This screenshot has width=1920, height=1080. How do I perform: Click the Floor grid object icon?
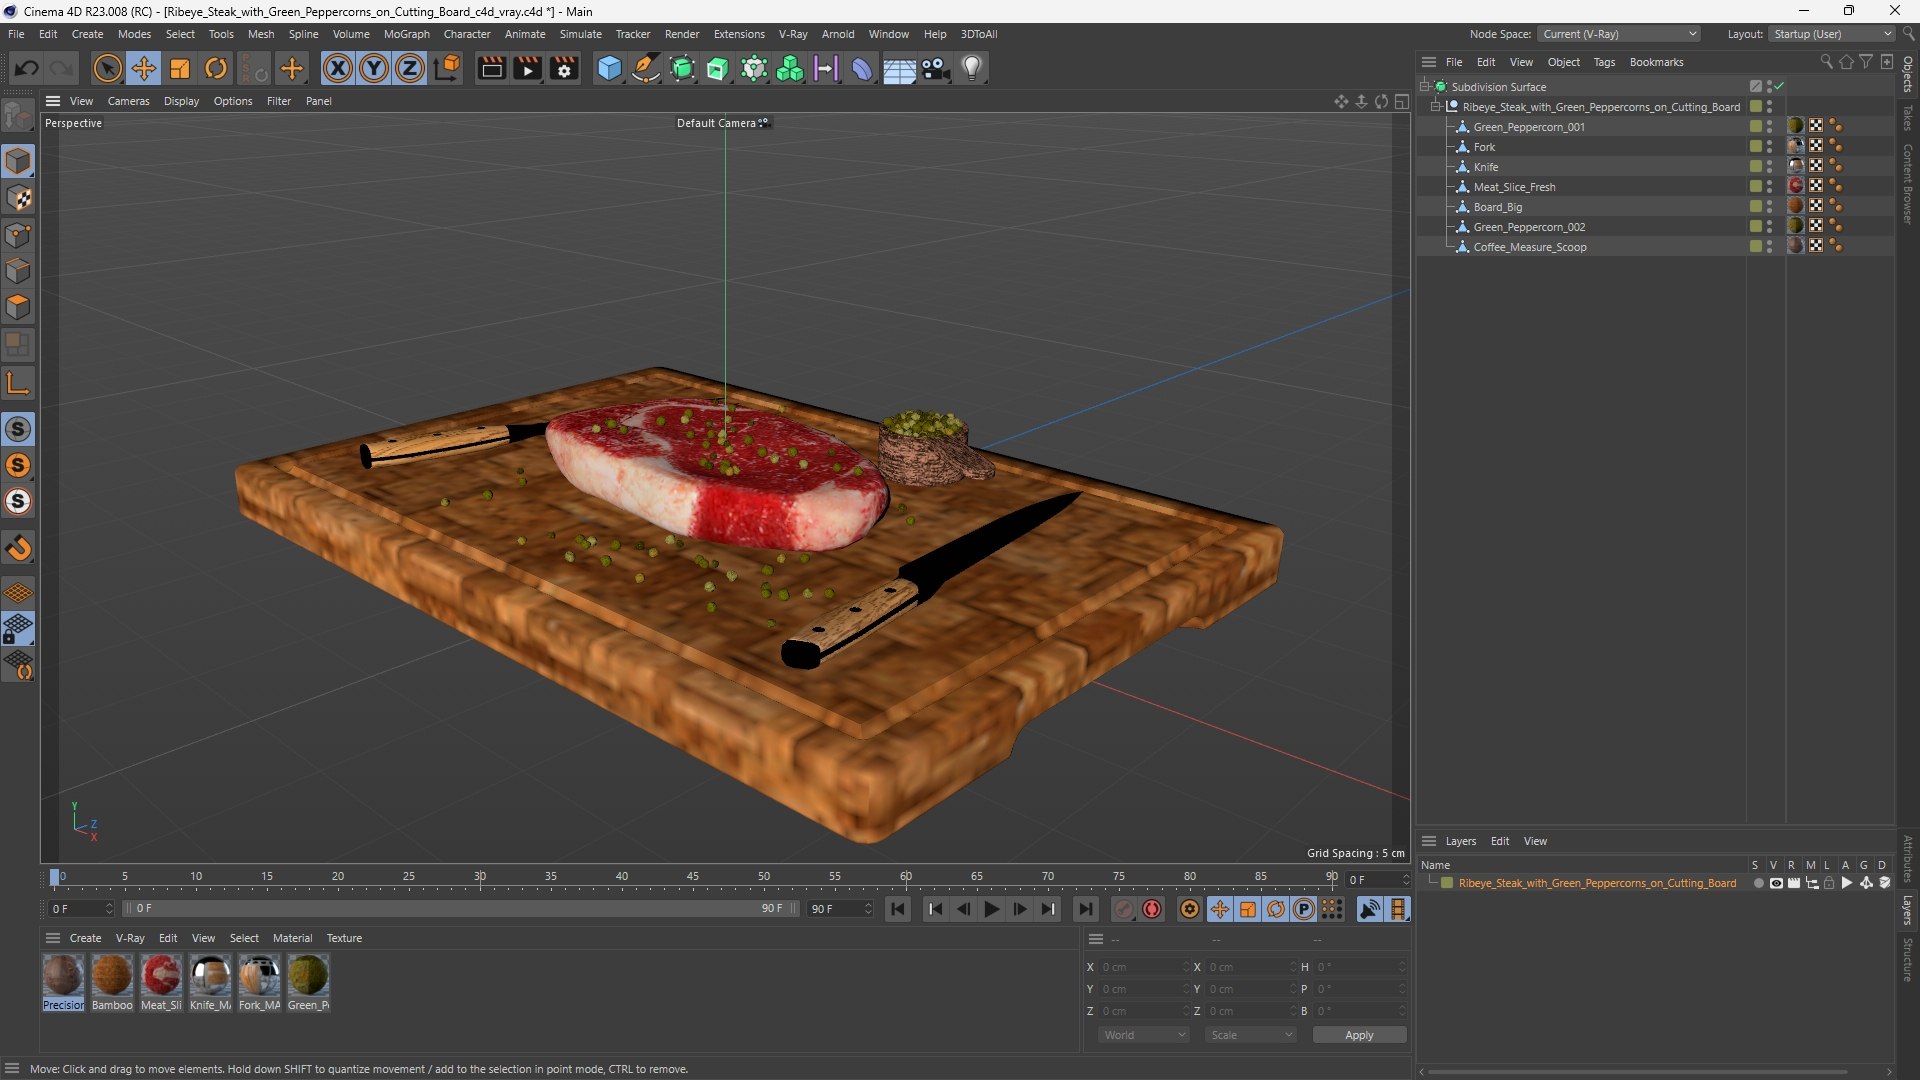pyautogui.click(x=899, y=68)
